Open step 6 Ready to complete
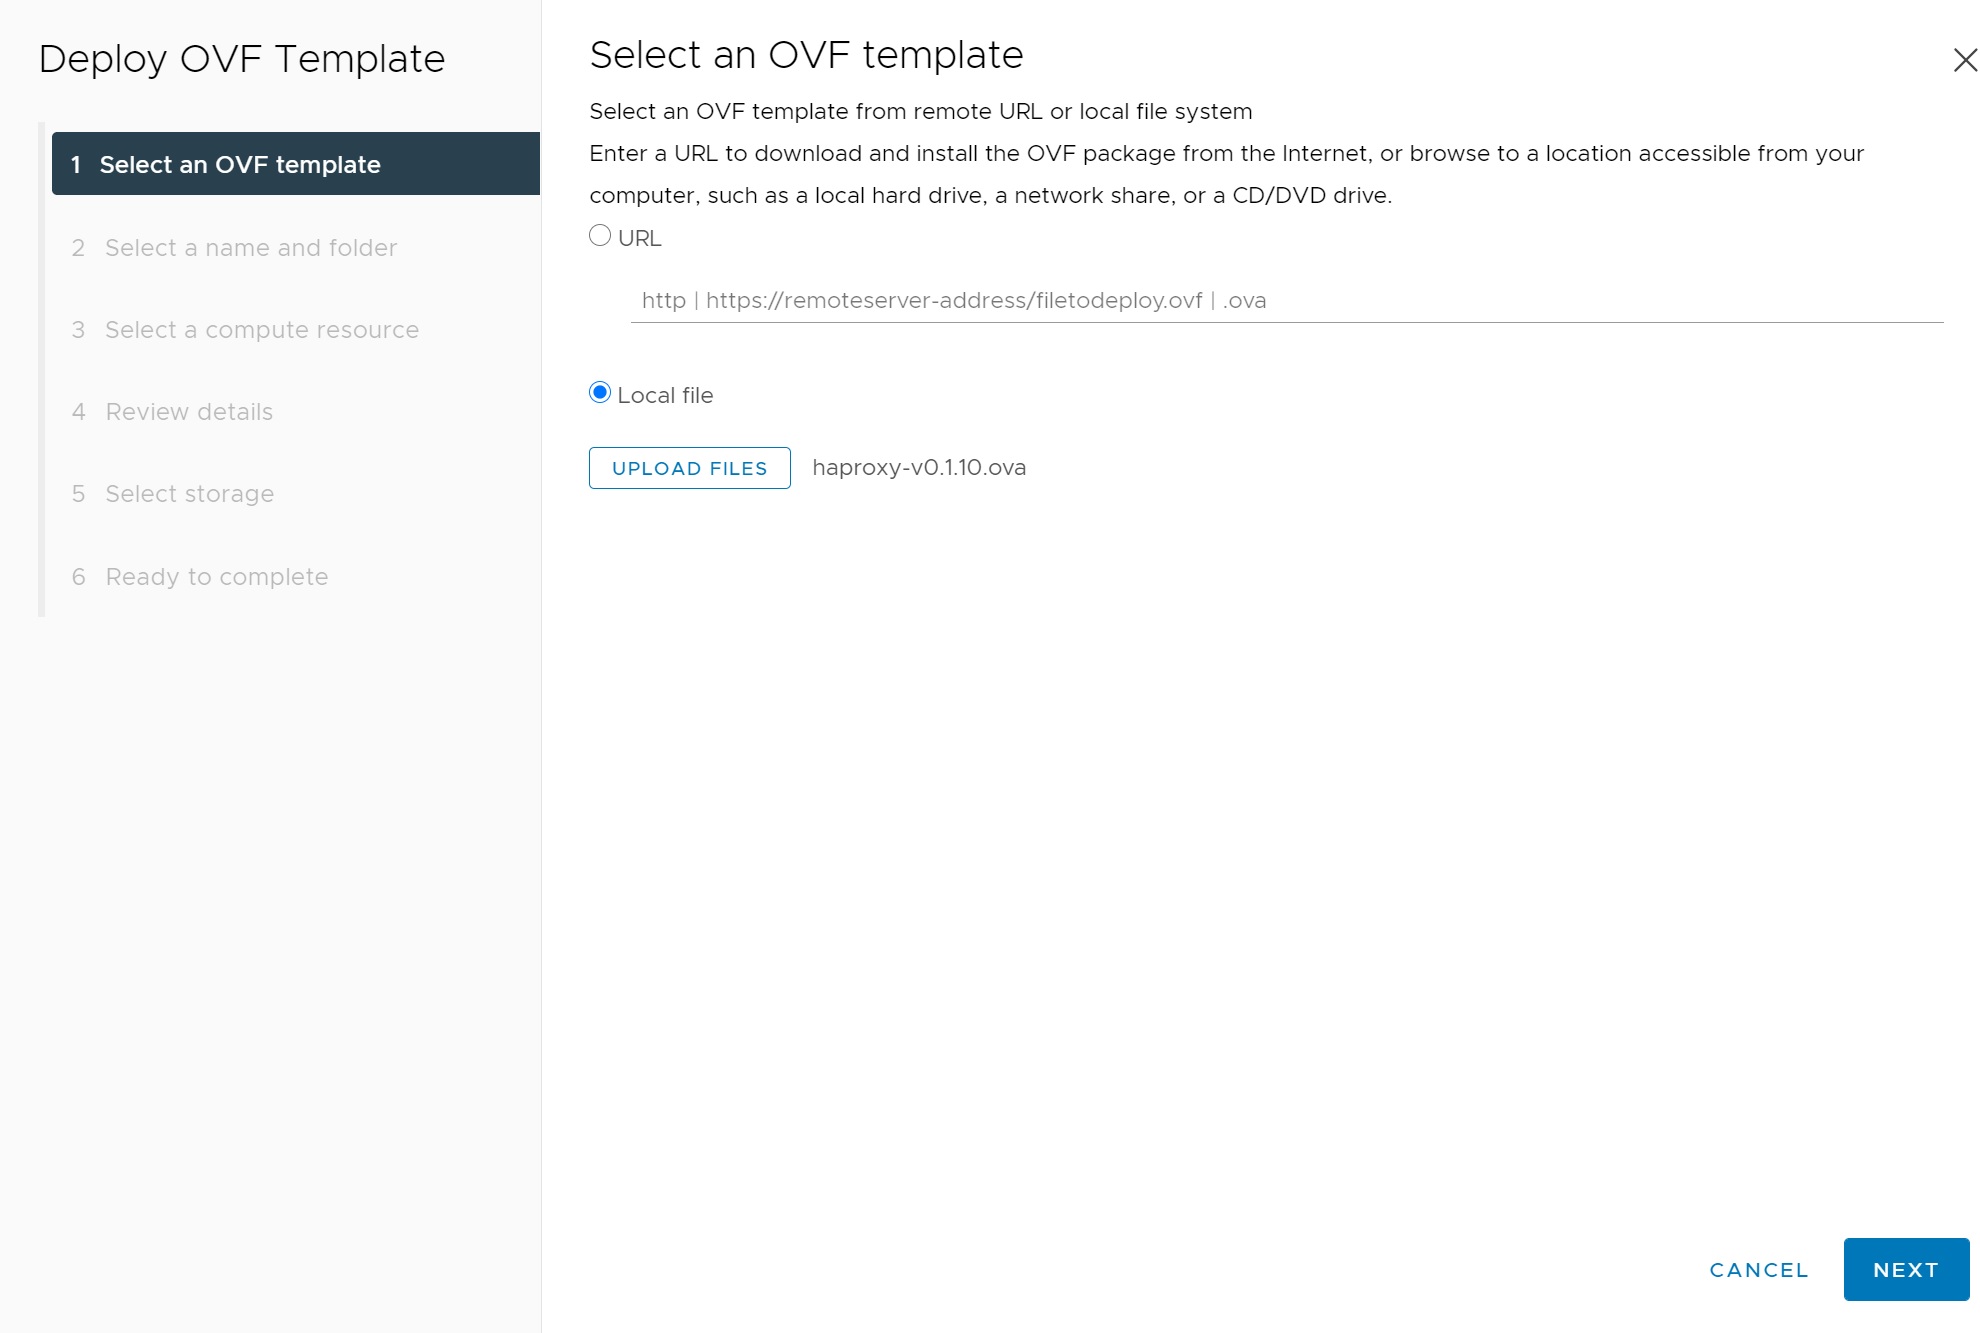The width and height of the screenshot is (1980, 1333). click(216, 577)
